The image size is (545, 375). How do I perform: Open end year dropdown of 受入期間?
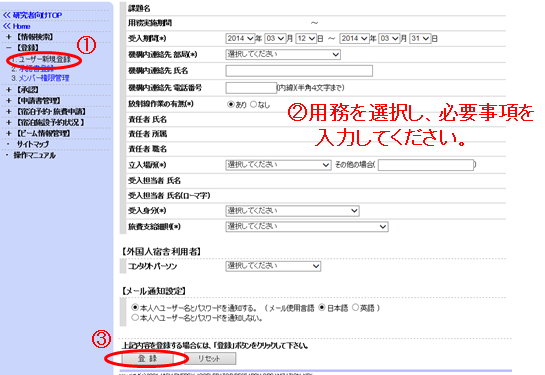354,39
